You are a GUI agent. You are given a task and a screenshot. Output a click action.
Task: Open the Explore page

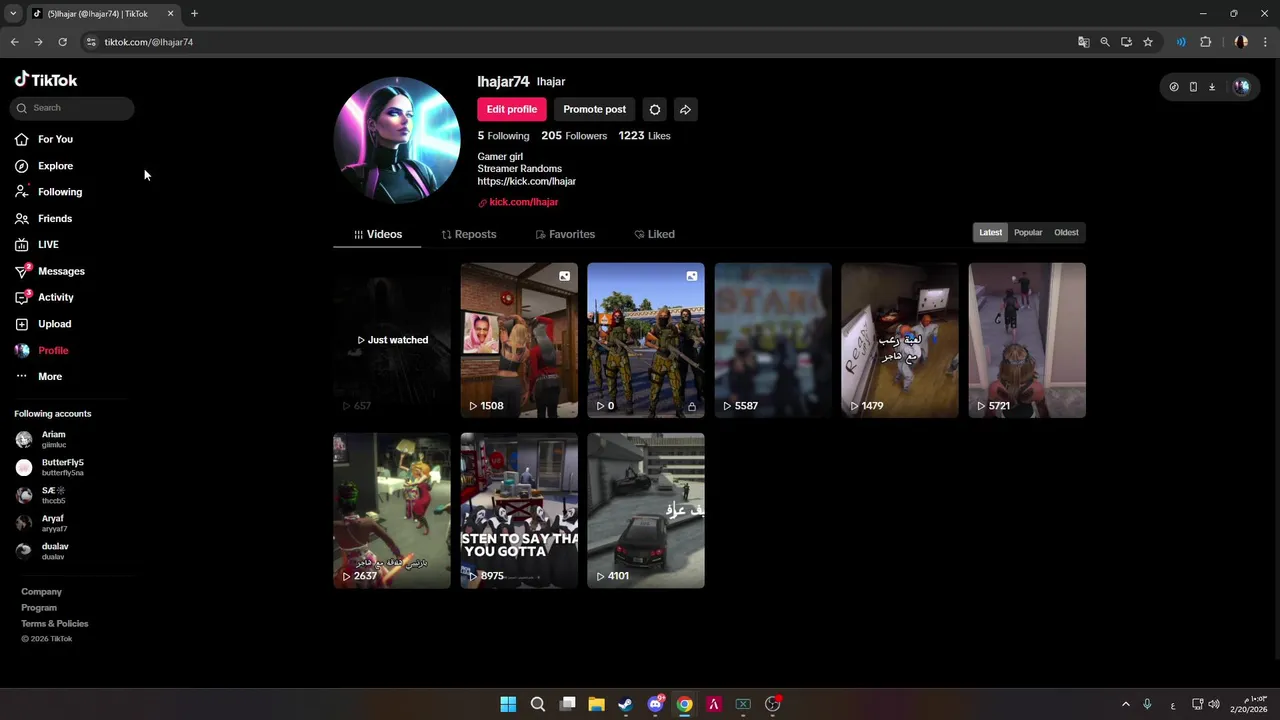click(55, 166)
